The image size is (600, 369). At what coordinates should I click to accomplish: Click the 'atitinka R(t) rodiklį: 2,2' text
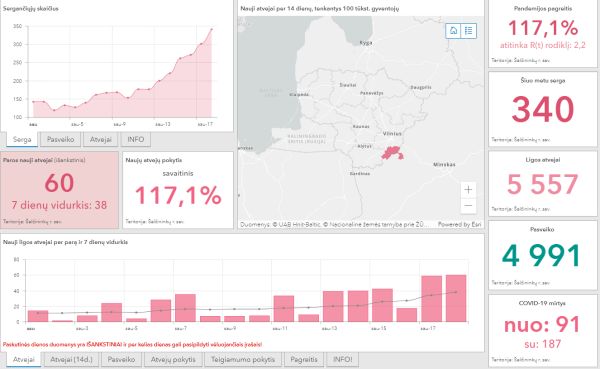[x=543, y=45]
